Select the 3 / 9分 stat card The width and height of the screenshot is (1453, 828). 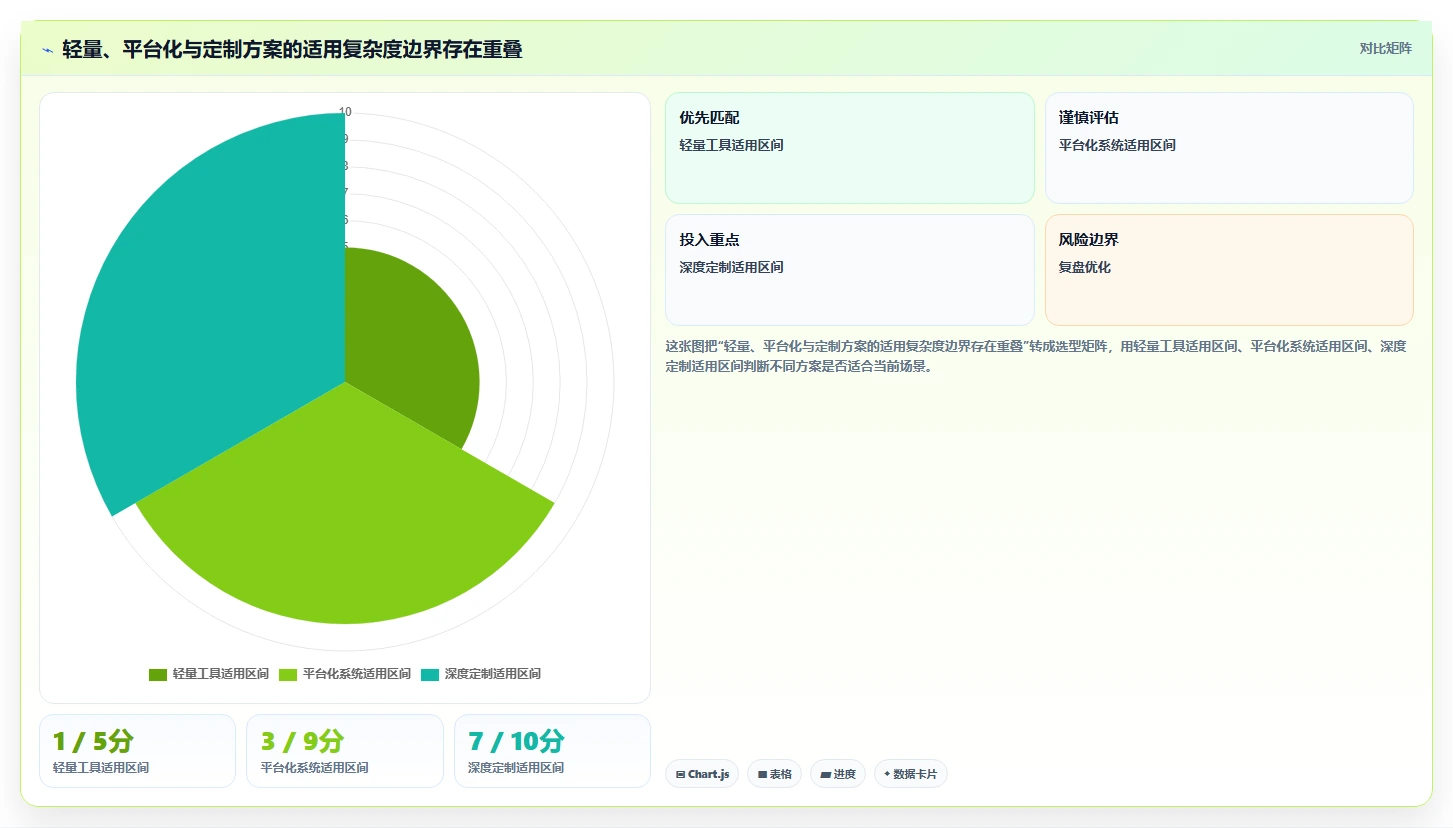345,751
